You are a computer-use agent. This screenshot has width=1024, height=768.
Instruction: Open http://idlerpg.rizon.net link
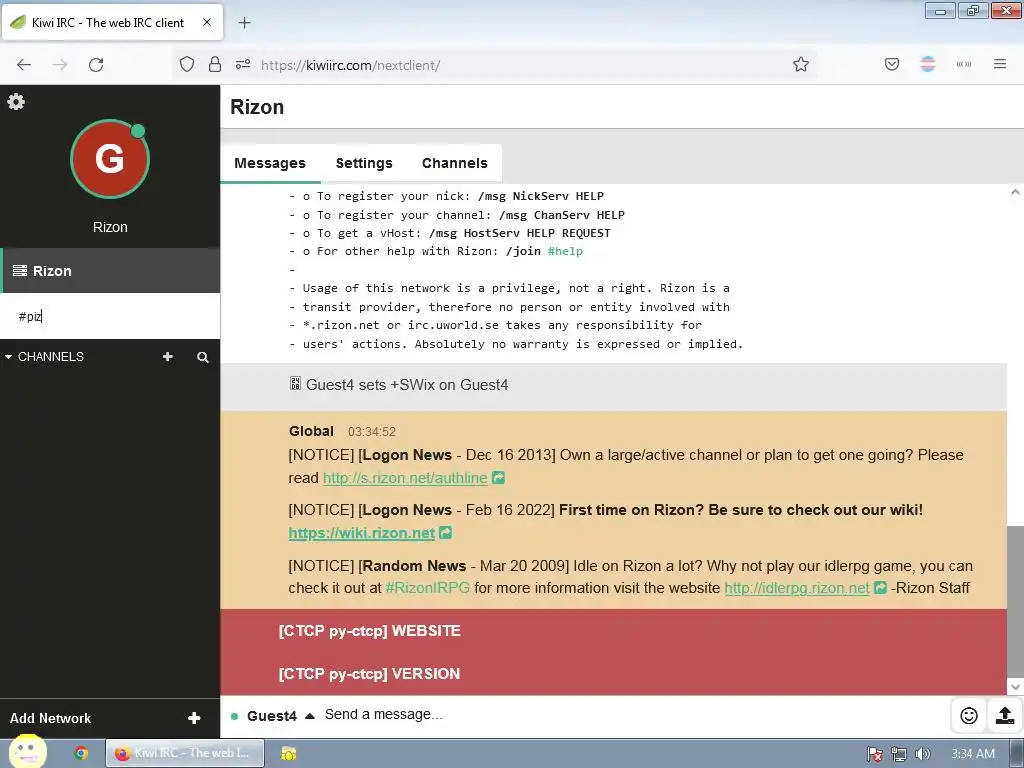(797, 588)
